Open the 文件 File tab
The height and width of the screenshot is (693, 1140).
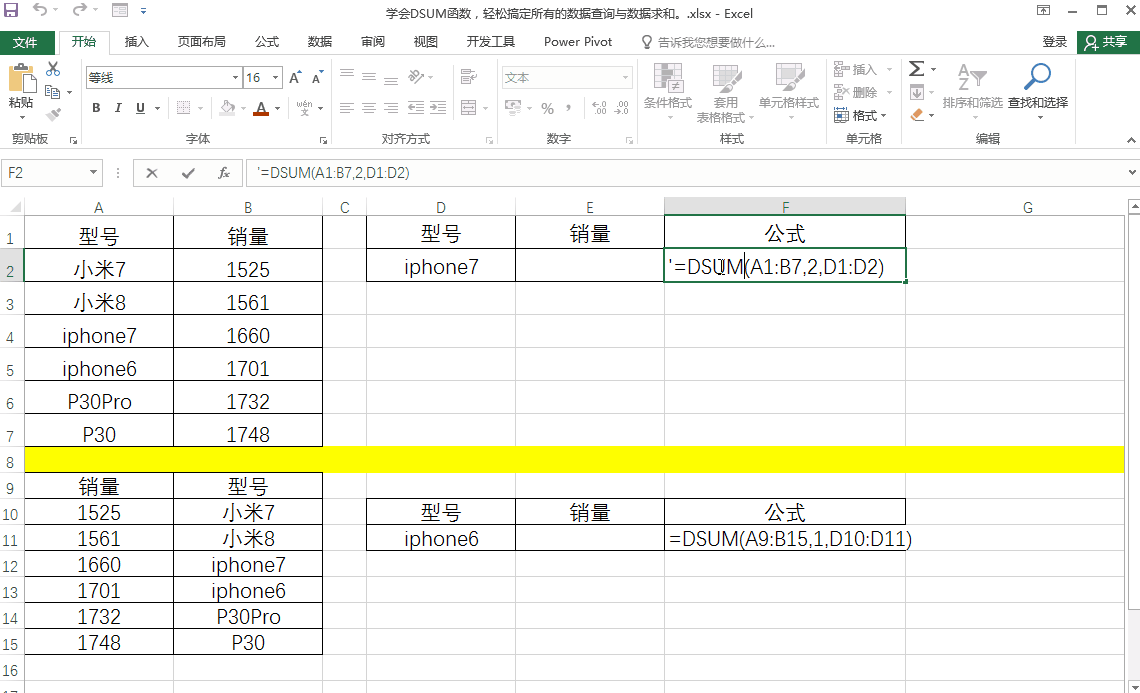(27, 42)
